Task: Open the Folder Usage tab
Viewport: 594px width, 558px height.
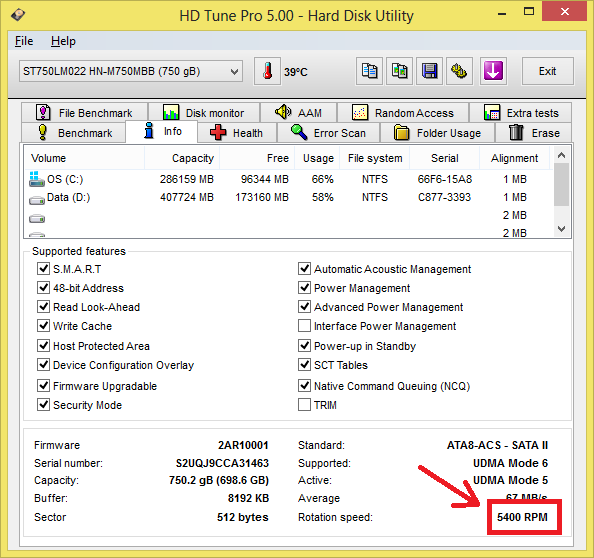Action: (x=438, y=133)
